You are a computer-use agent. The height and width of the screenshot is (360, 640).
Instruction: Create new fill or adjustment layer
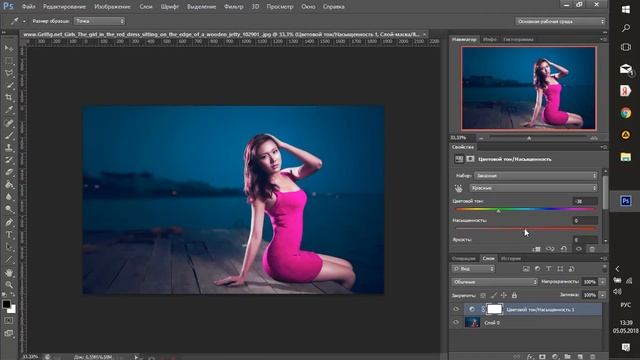click(555, 356)
